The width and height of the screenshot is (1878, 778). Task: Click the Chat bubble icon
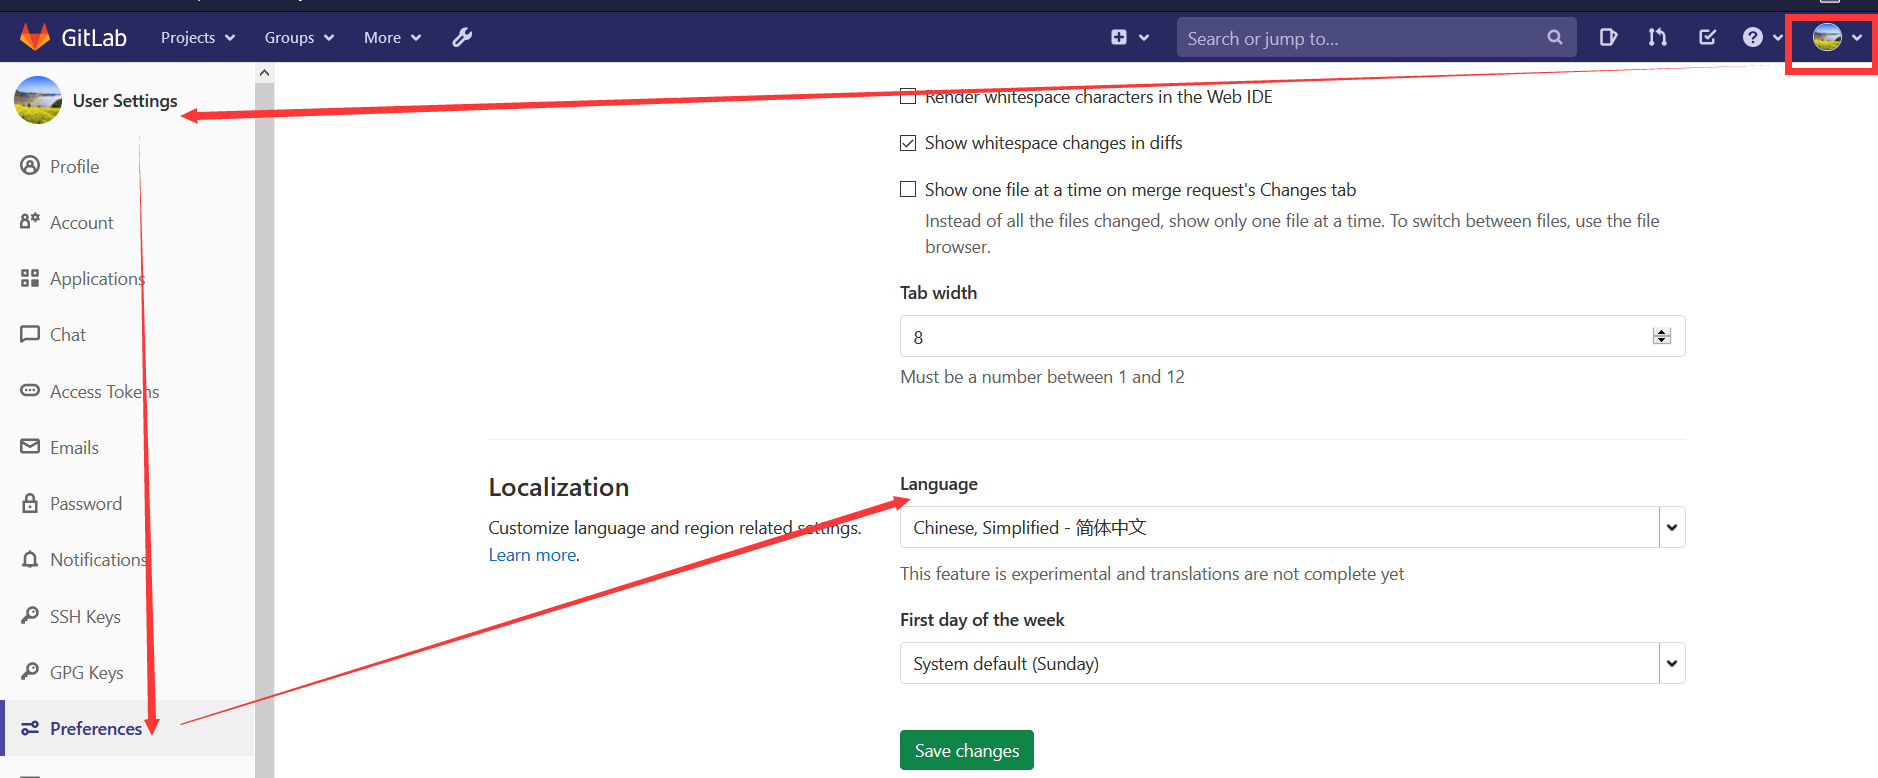tap(30, 334)
